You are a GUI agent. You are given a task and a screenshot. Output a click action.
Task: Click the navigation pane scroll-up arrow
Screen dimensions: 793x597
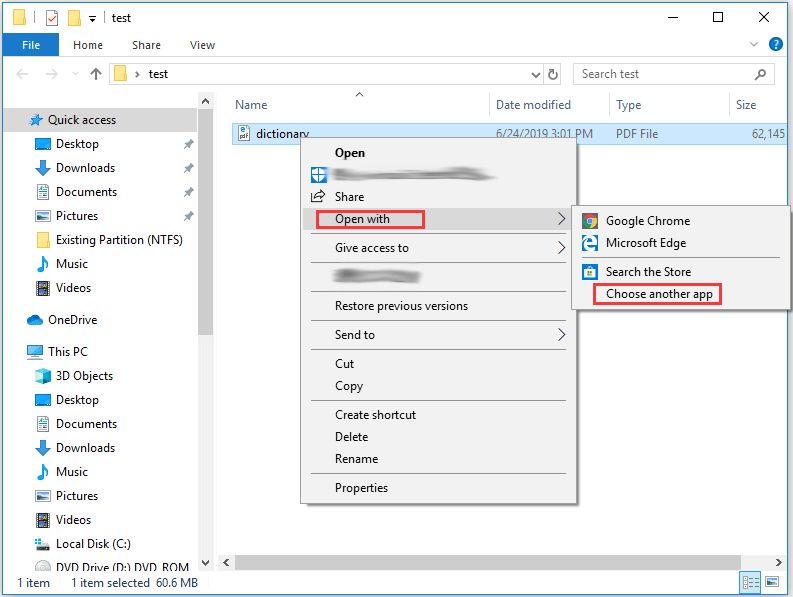point(205,101)
